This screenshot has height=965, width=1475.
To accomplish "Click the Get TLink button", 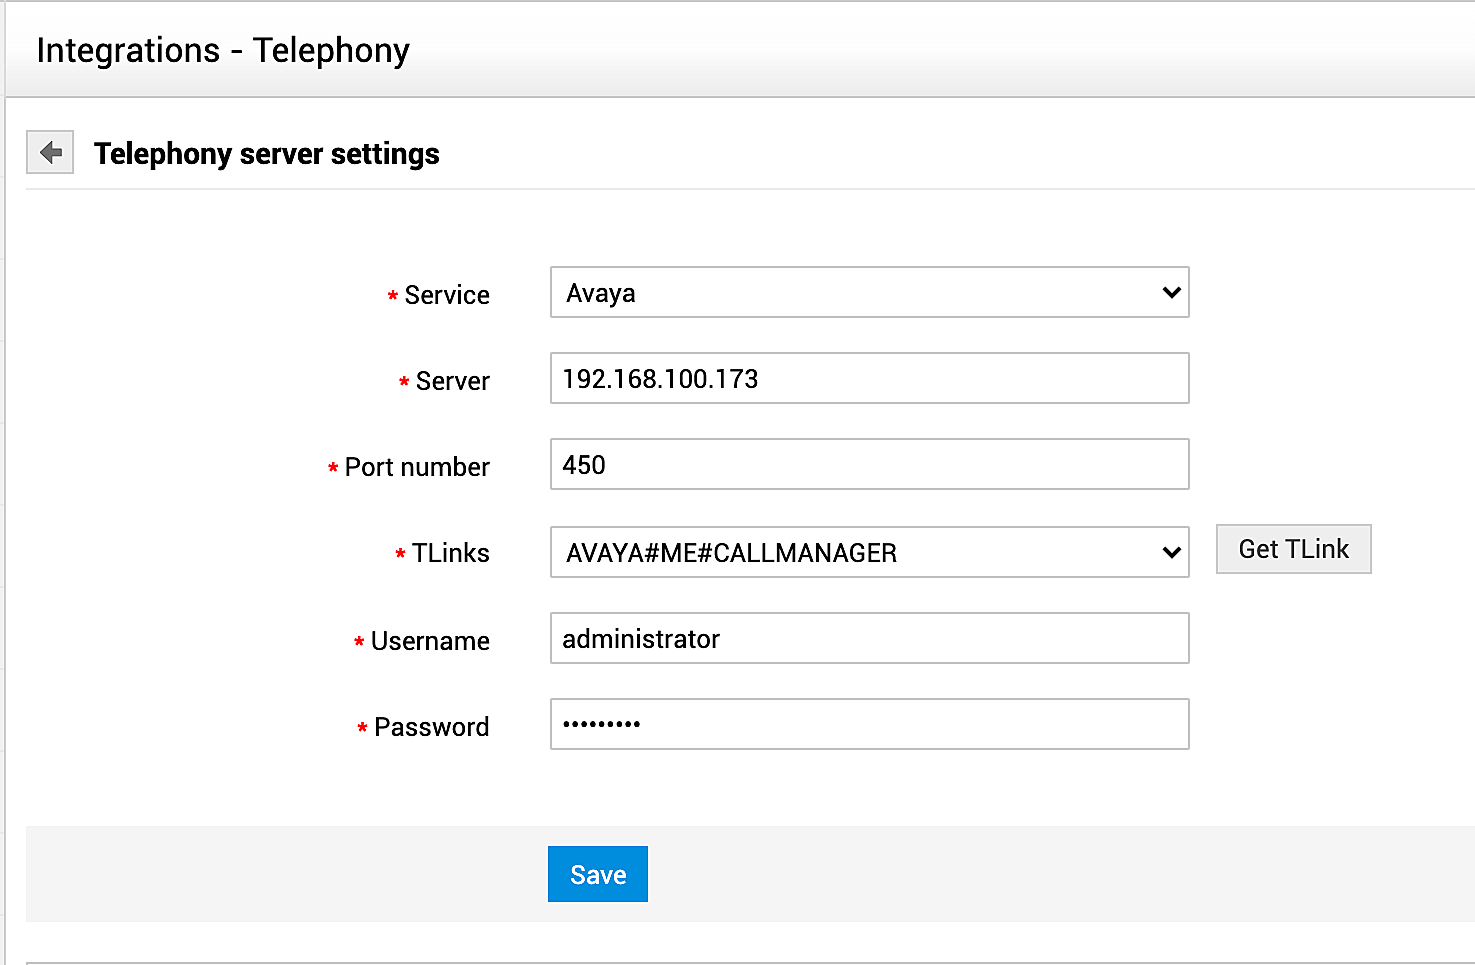I will 1293,549.
